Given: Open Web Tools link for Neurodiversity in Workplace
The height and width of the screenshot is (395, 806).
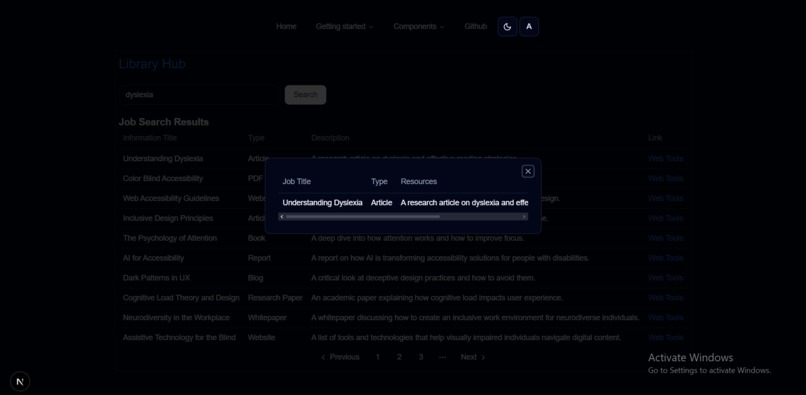Looking at the screenshot, I should click(x=666, y=317).
